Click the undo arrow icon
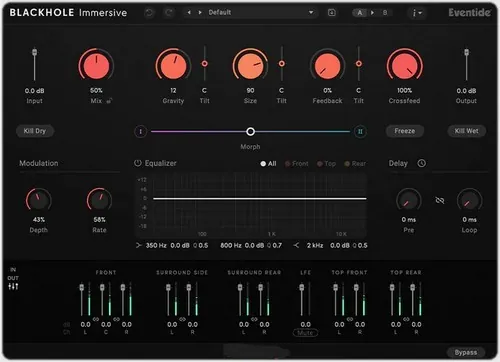 click(149, 13)
